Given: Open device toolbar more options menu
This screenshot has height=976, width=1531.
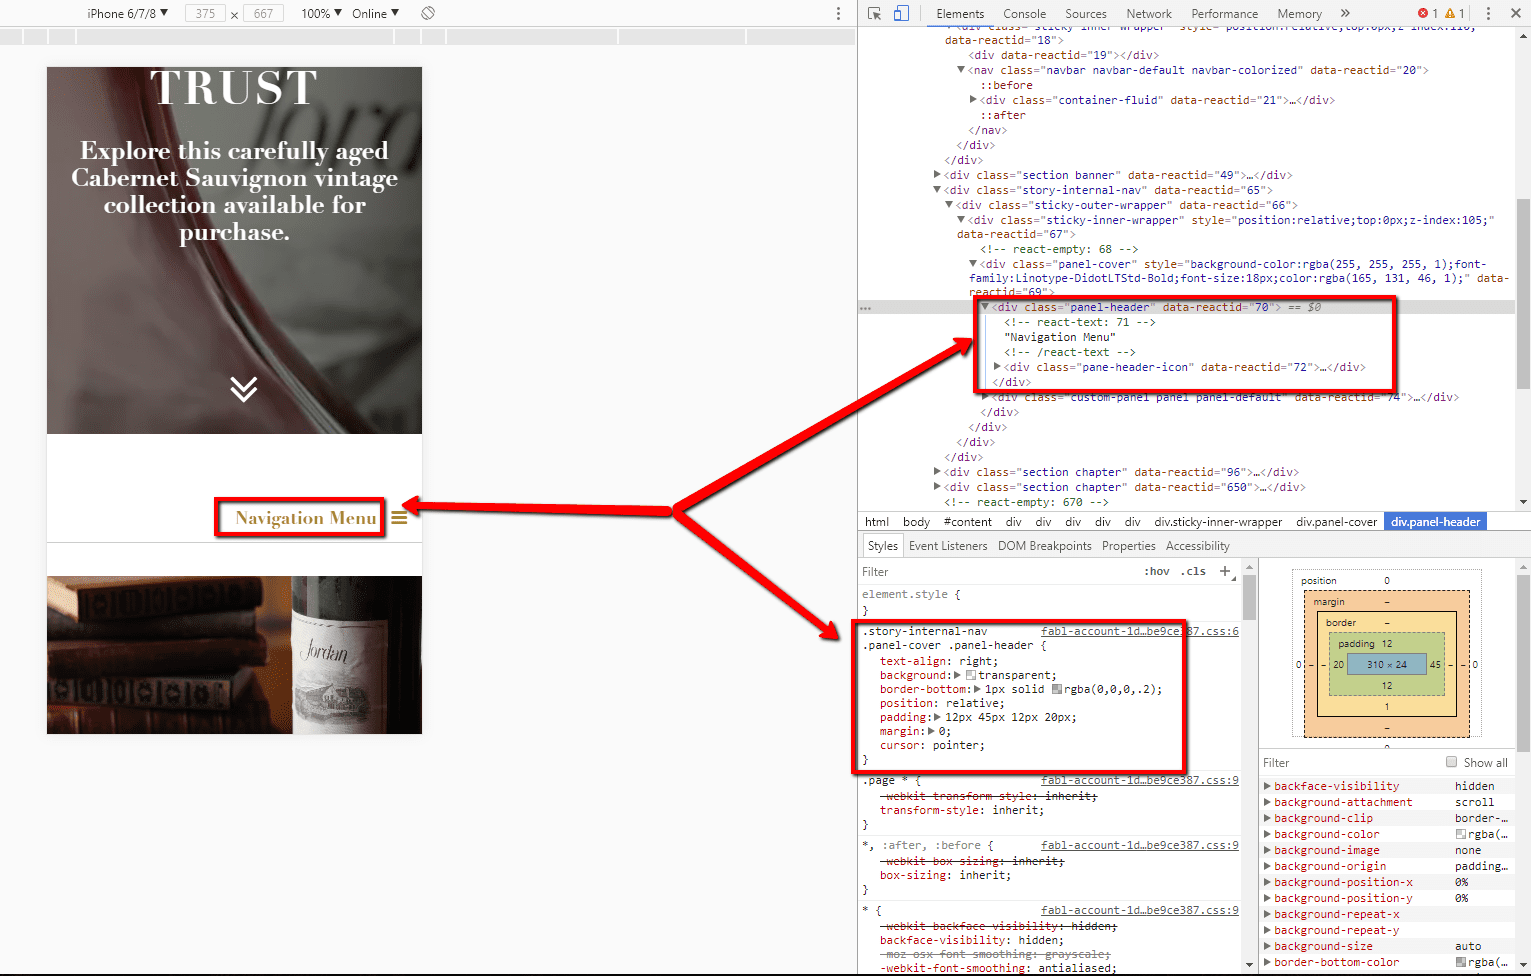Looking at the screenshot, I should pyautogui.click(x=838, y=13).
